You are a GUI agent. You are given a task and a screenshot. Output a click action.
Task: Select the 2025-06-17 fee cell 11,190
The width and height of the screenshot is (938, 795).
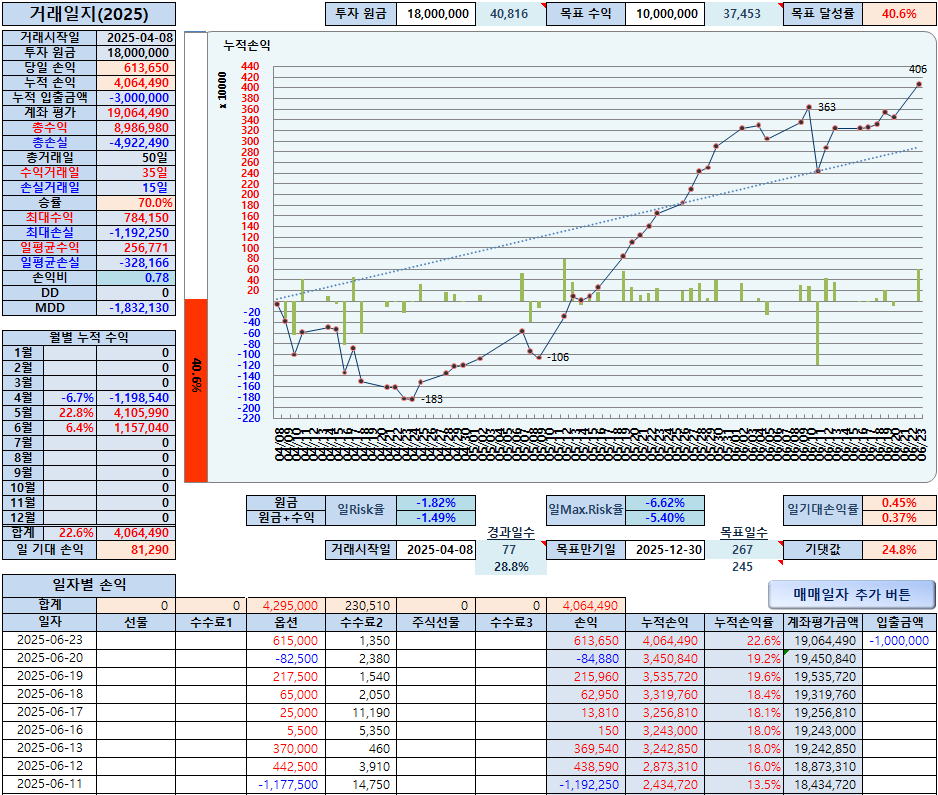click(x=361, y=712)
